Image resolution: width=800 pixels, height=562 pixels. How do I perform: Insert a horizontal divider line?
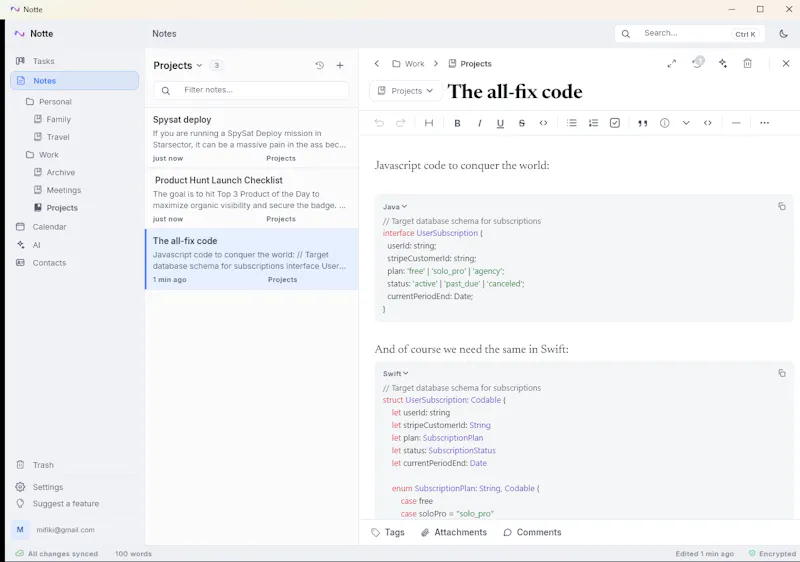[x=736, y=123]
